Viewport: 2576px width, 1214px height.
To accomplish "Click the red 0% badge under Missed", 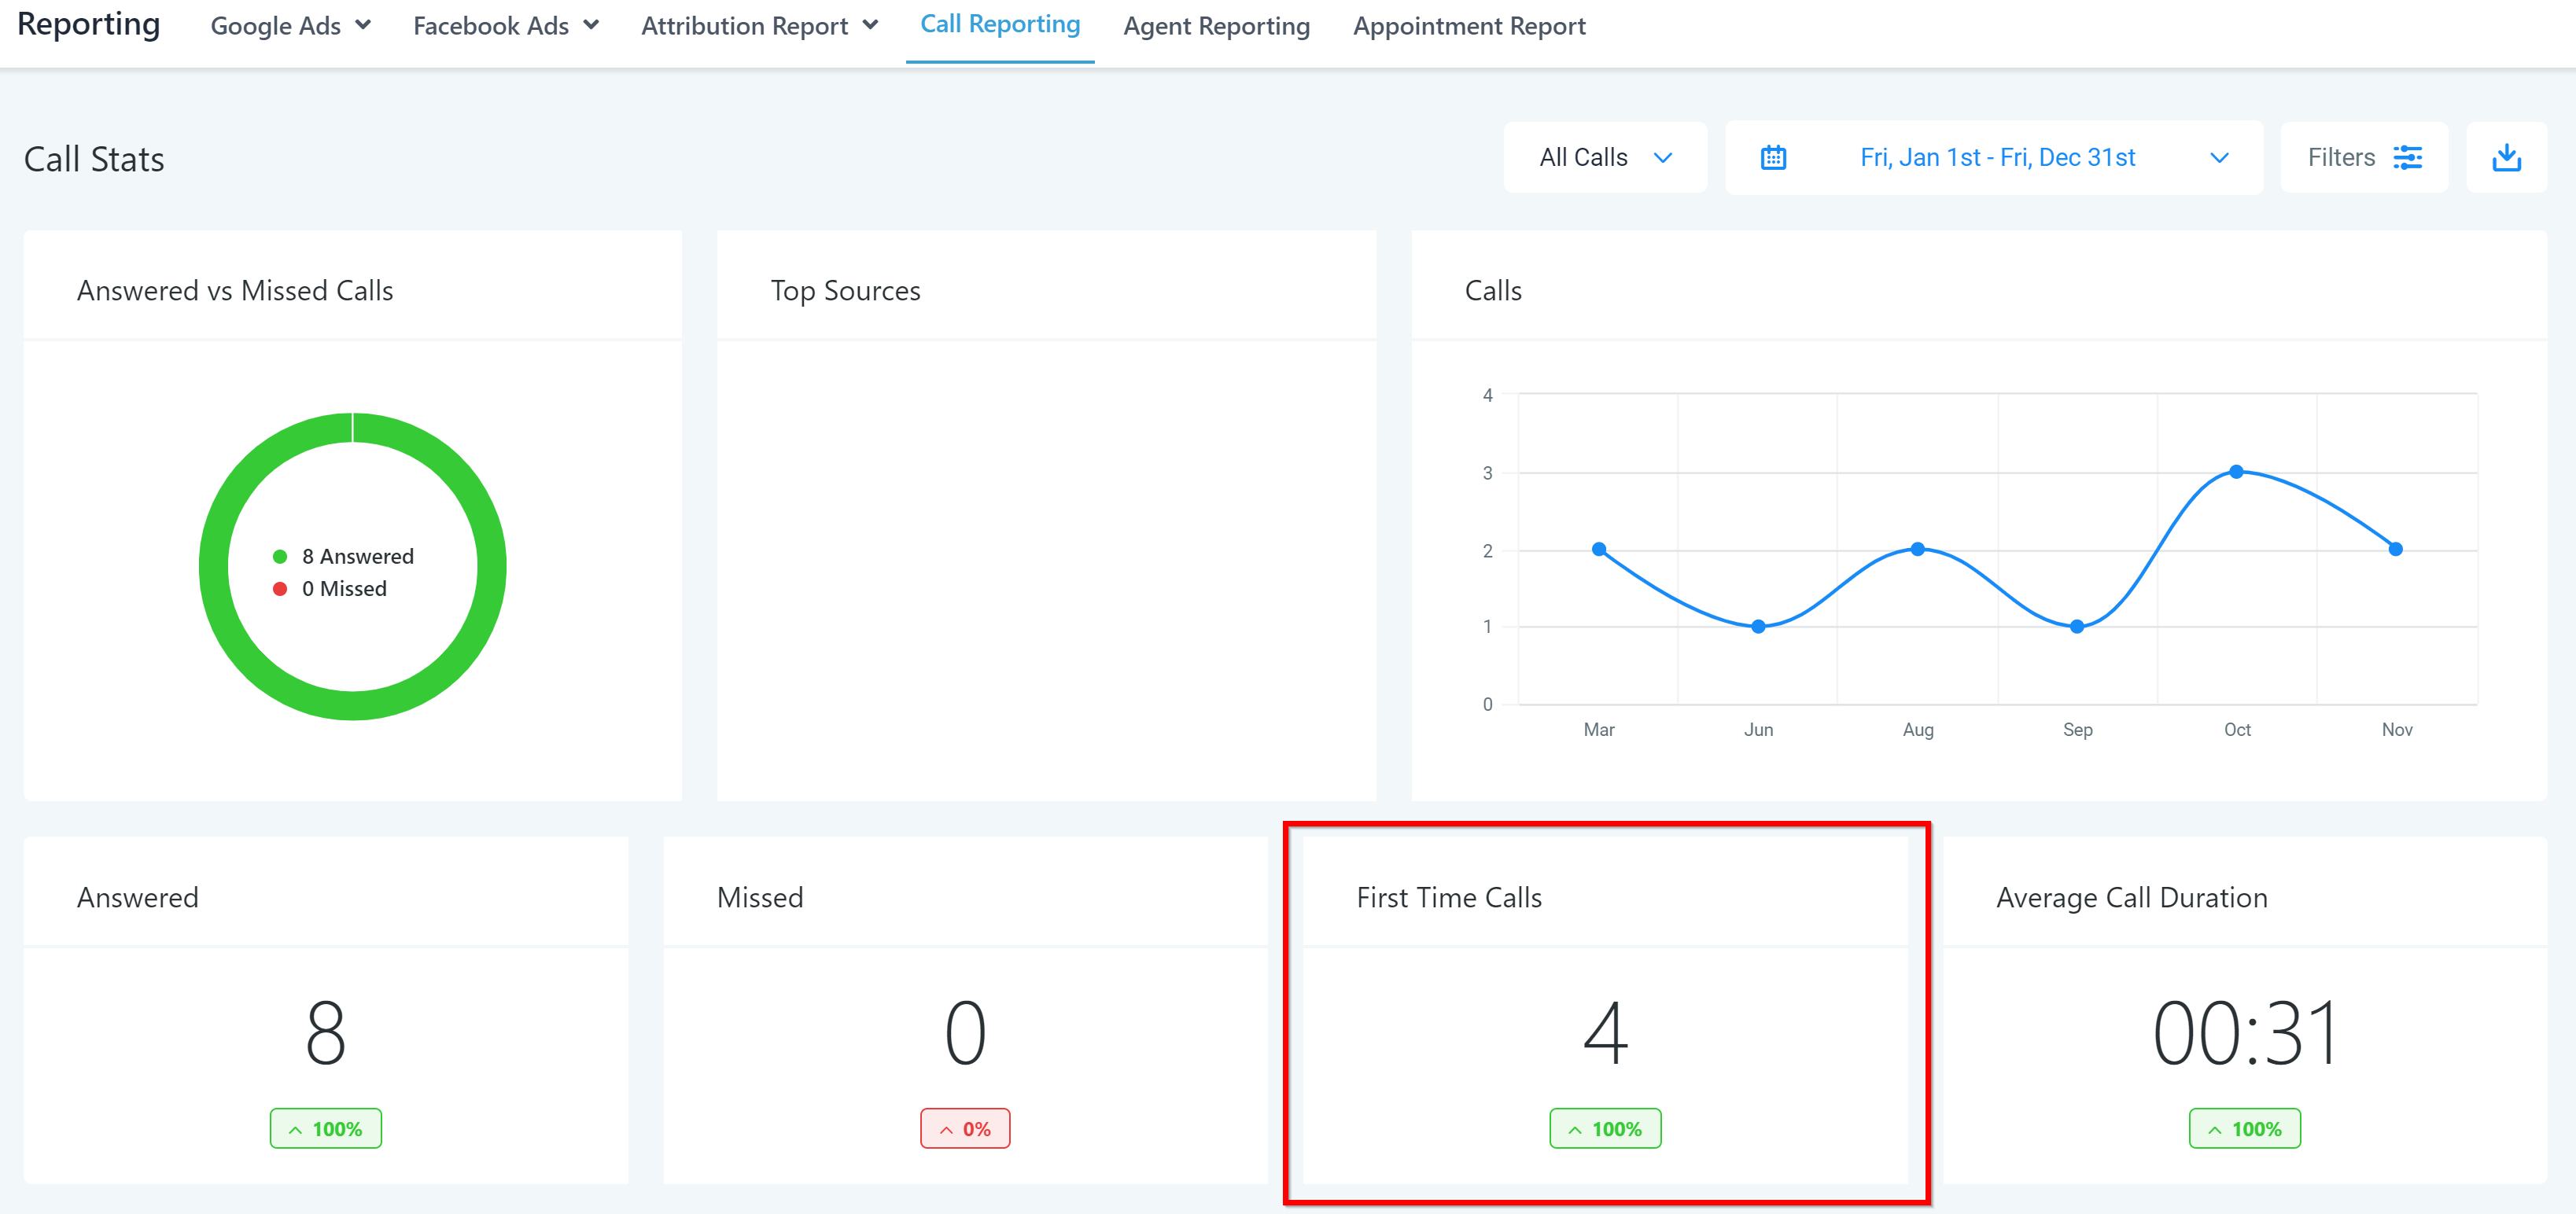I will (x=965, y=1129).
